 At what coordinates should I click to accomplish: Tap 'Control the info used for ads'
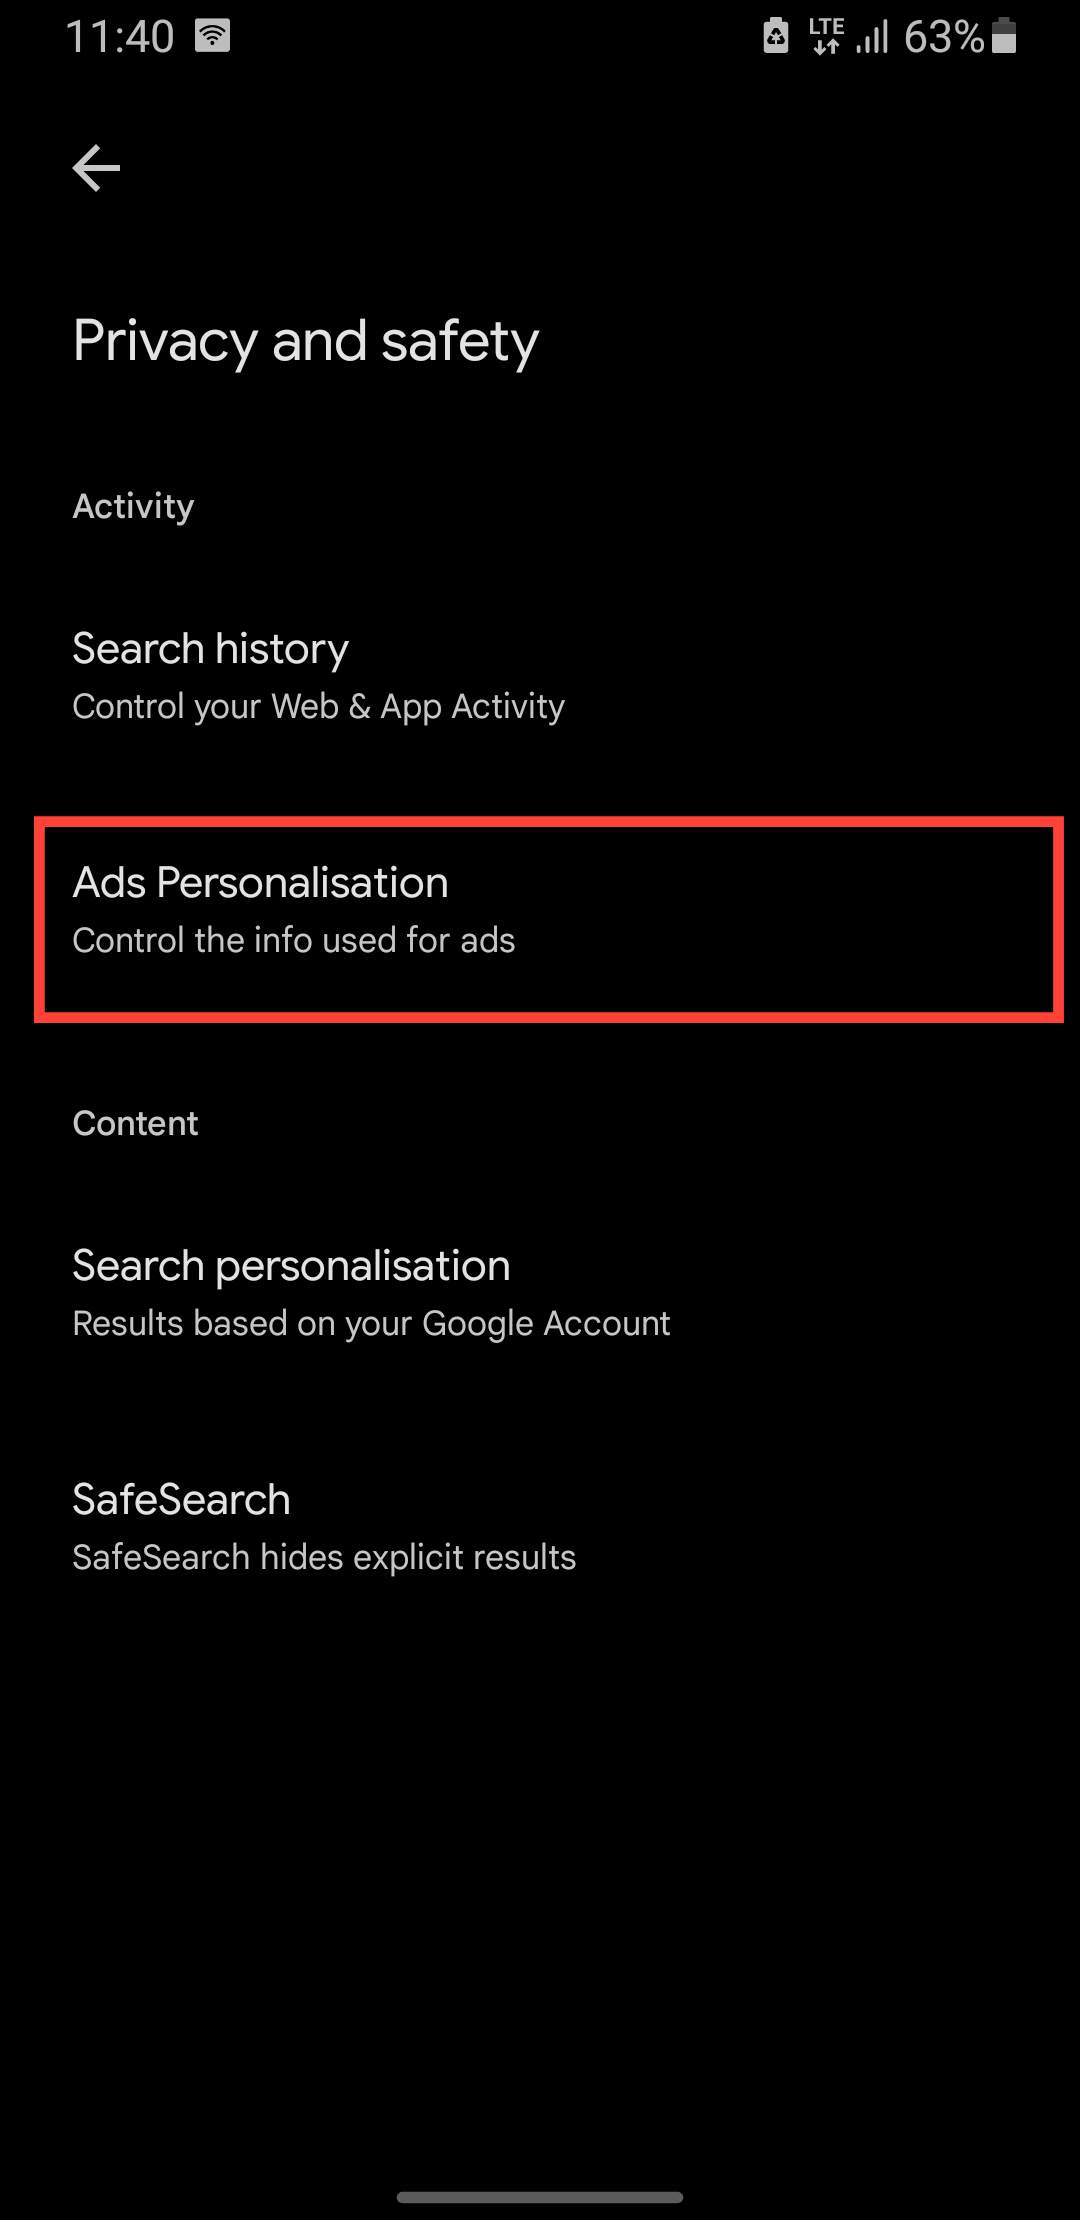pos(294,941)
